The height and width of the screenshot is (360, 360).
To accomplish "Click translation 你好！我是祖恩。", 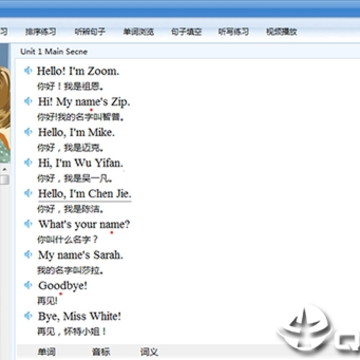I will (70, 86).
